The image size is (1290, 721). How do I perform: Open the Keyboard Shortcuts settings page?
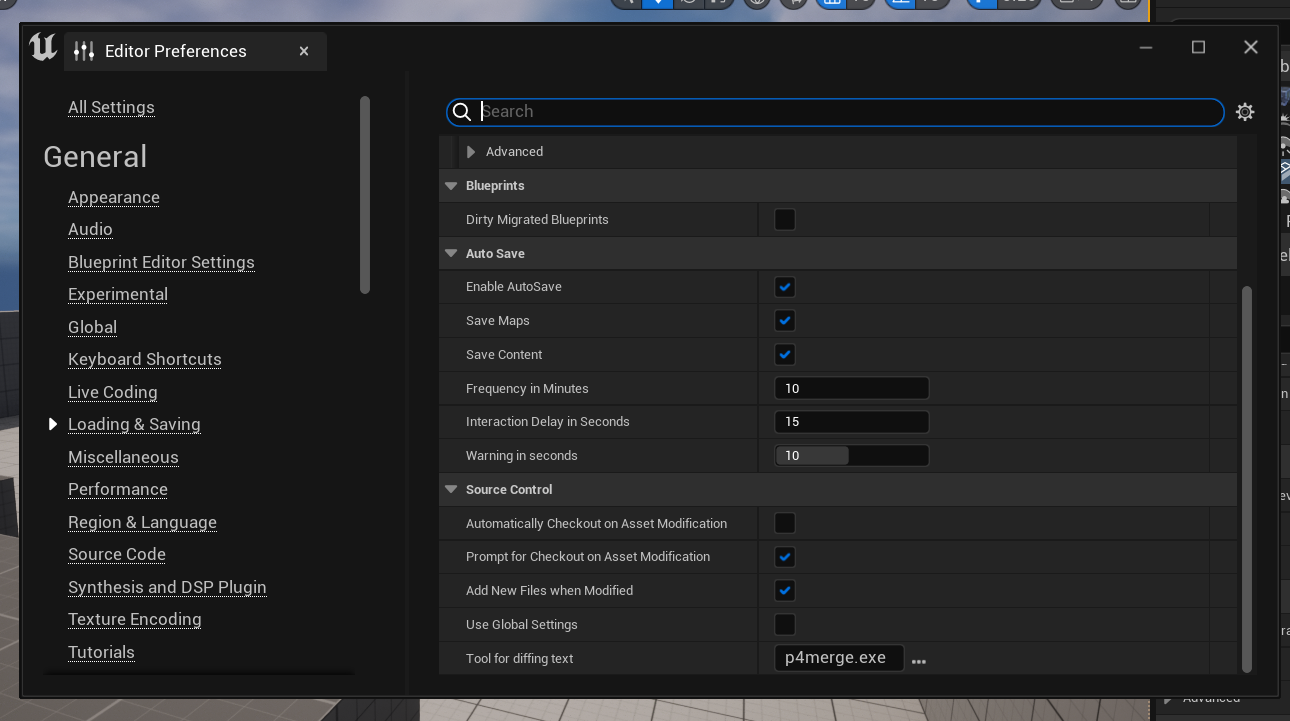[x=145, y=359]
